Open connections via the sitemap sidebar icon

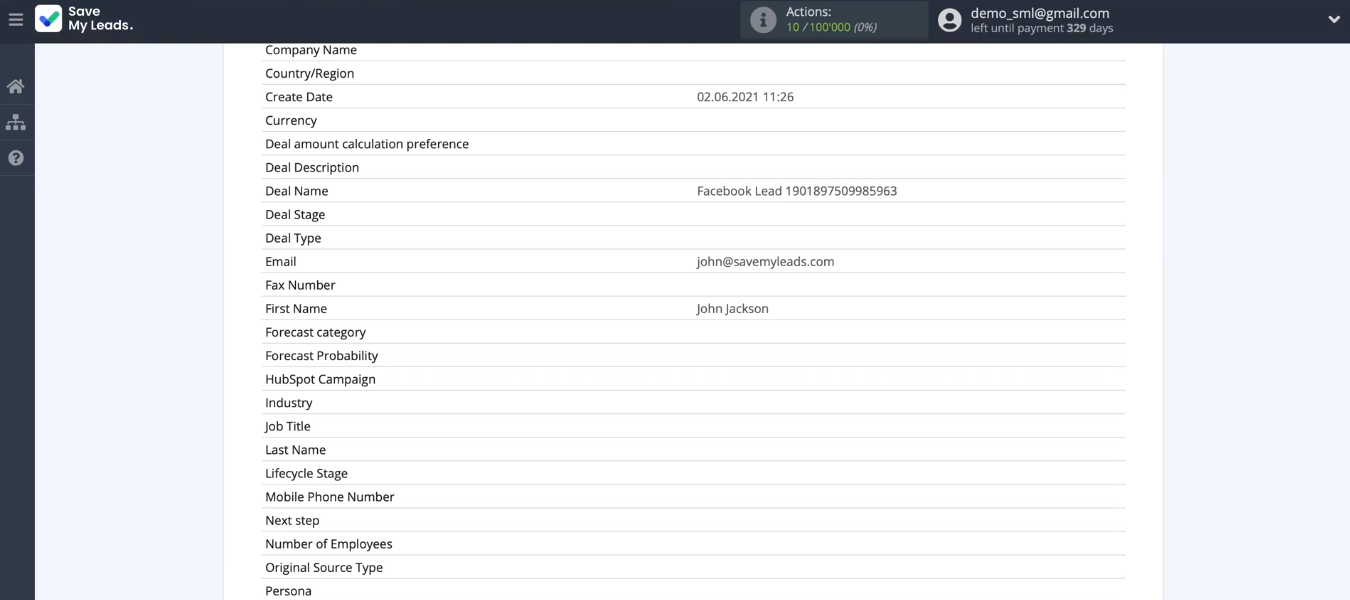tap(16, 122)
